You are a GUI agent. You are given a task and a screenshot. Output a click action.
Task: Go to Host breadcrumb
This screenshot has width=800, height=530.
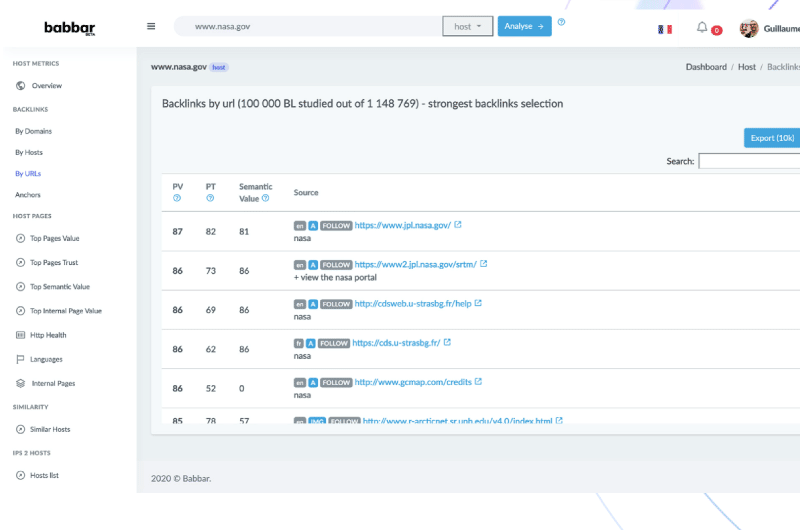747,67
